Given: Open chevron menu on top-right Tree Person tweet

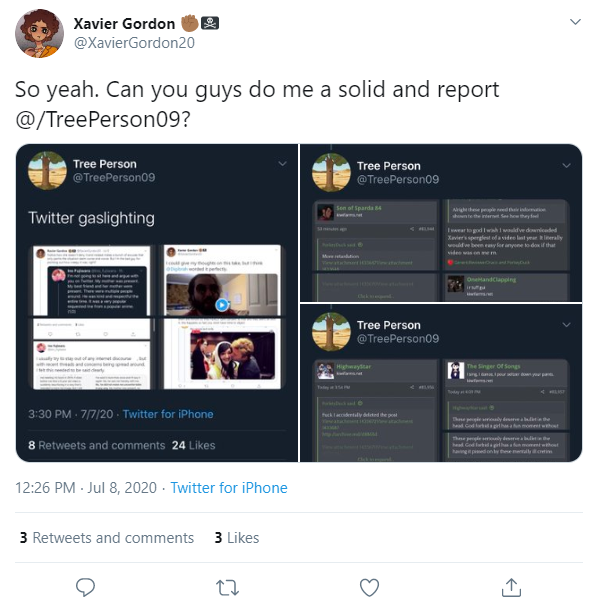Looking at the screenshot, I should pyautogui.click(x=566, y=166).
